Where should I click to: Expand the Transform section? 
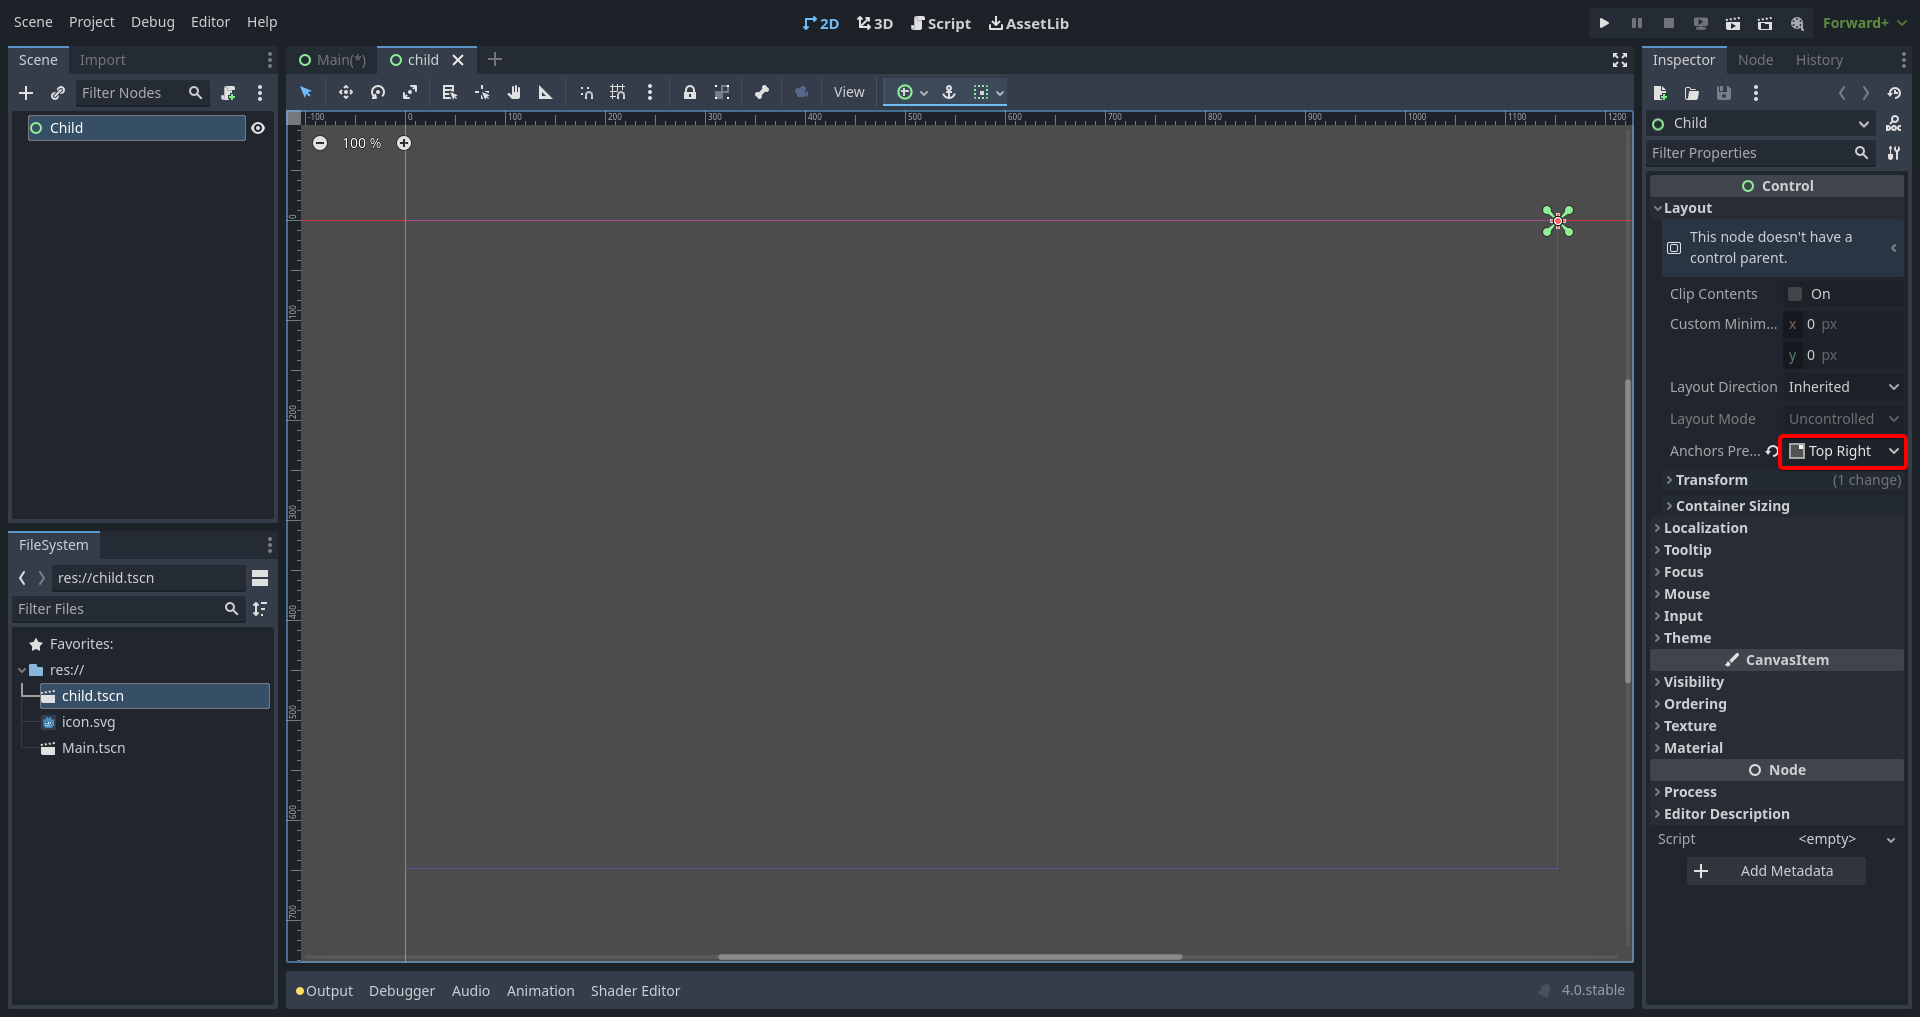click(1712, 480)
